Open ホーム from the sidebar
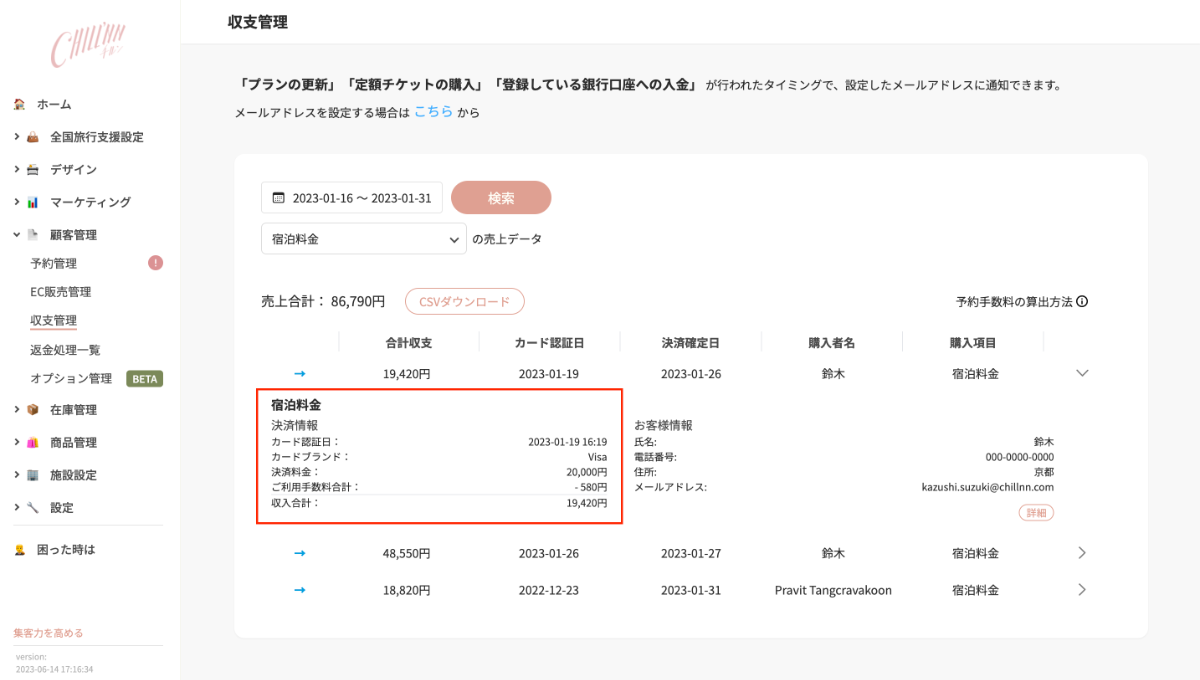This screenshot has height=680, width=1200. 54,104
